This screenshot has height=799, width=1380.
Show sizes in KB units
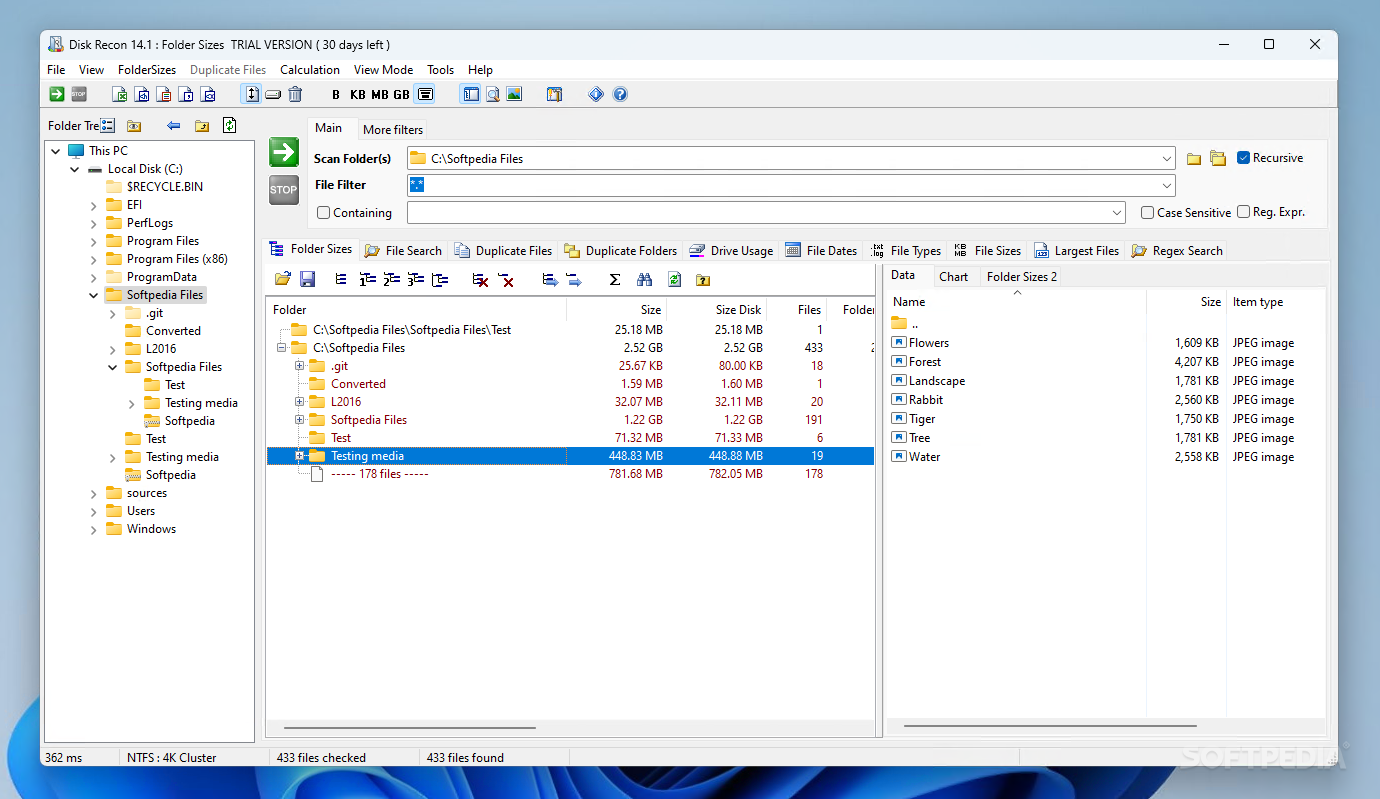[x=358, y=95]
